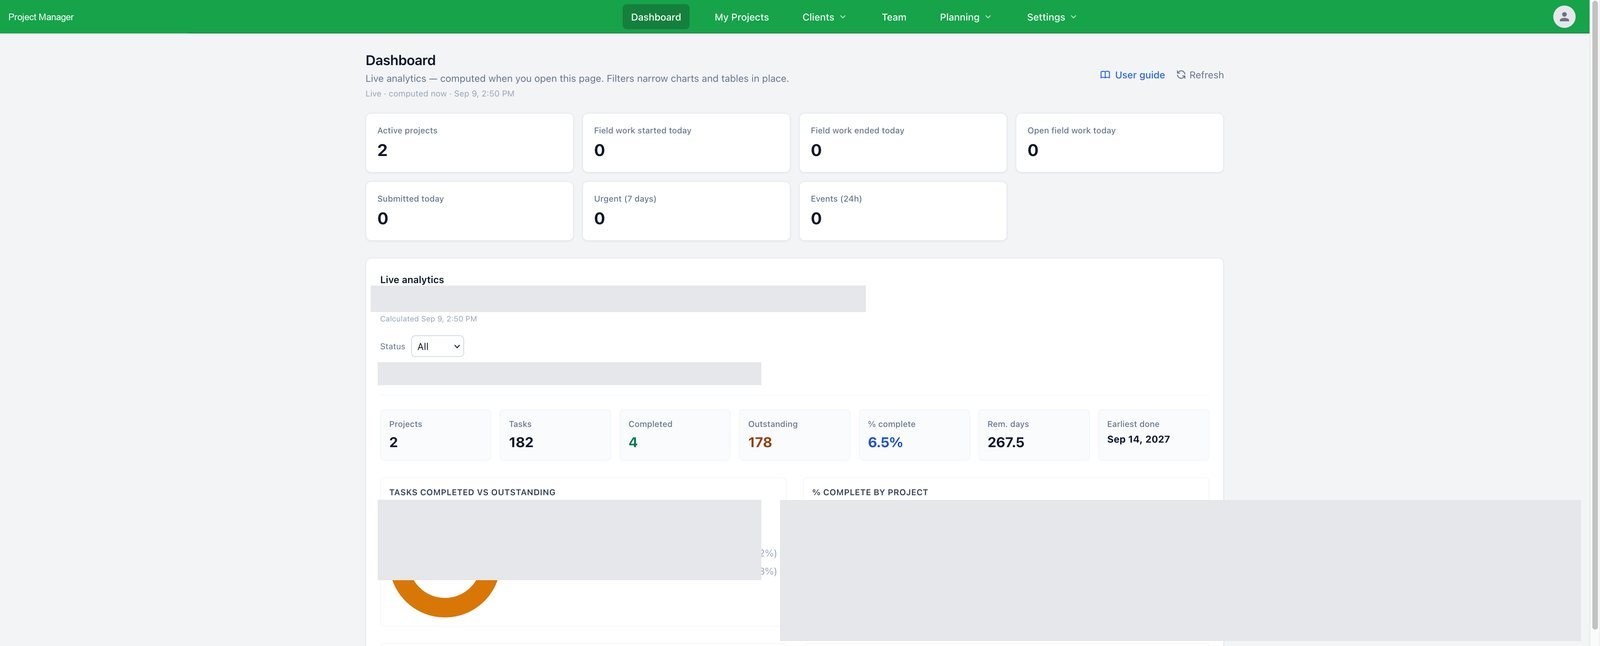The width and height of the screenshot is (1600, 646).
Task: Select the Submitted today card
Action: 469,211
